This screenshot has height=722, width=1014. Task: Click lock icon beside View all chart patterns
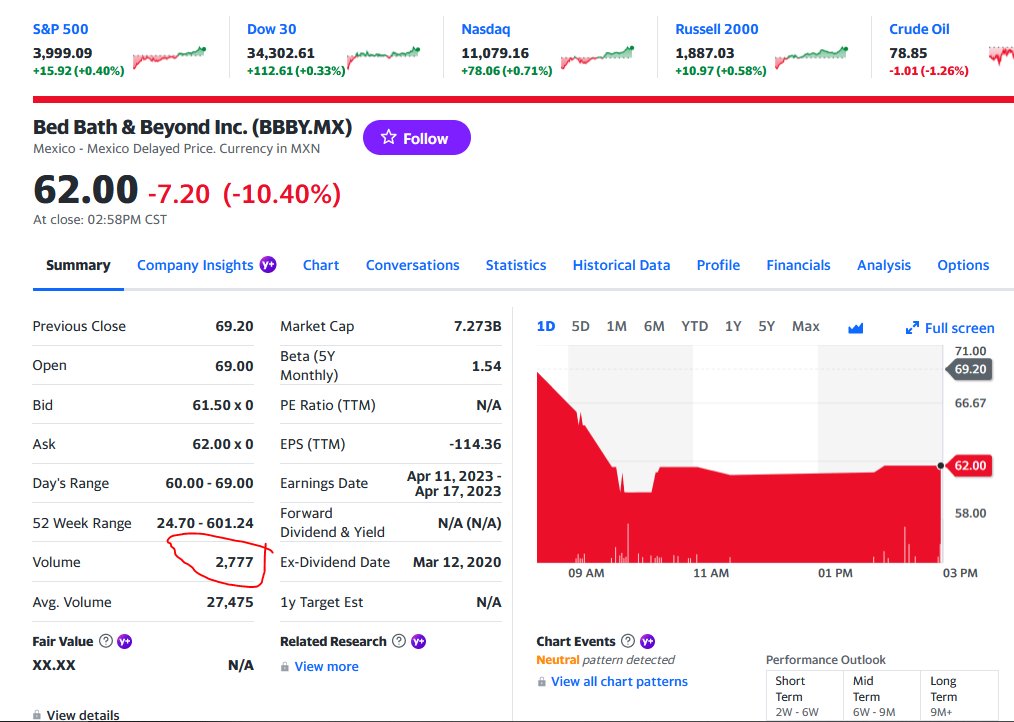coord(541,681)
